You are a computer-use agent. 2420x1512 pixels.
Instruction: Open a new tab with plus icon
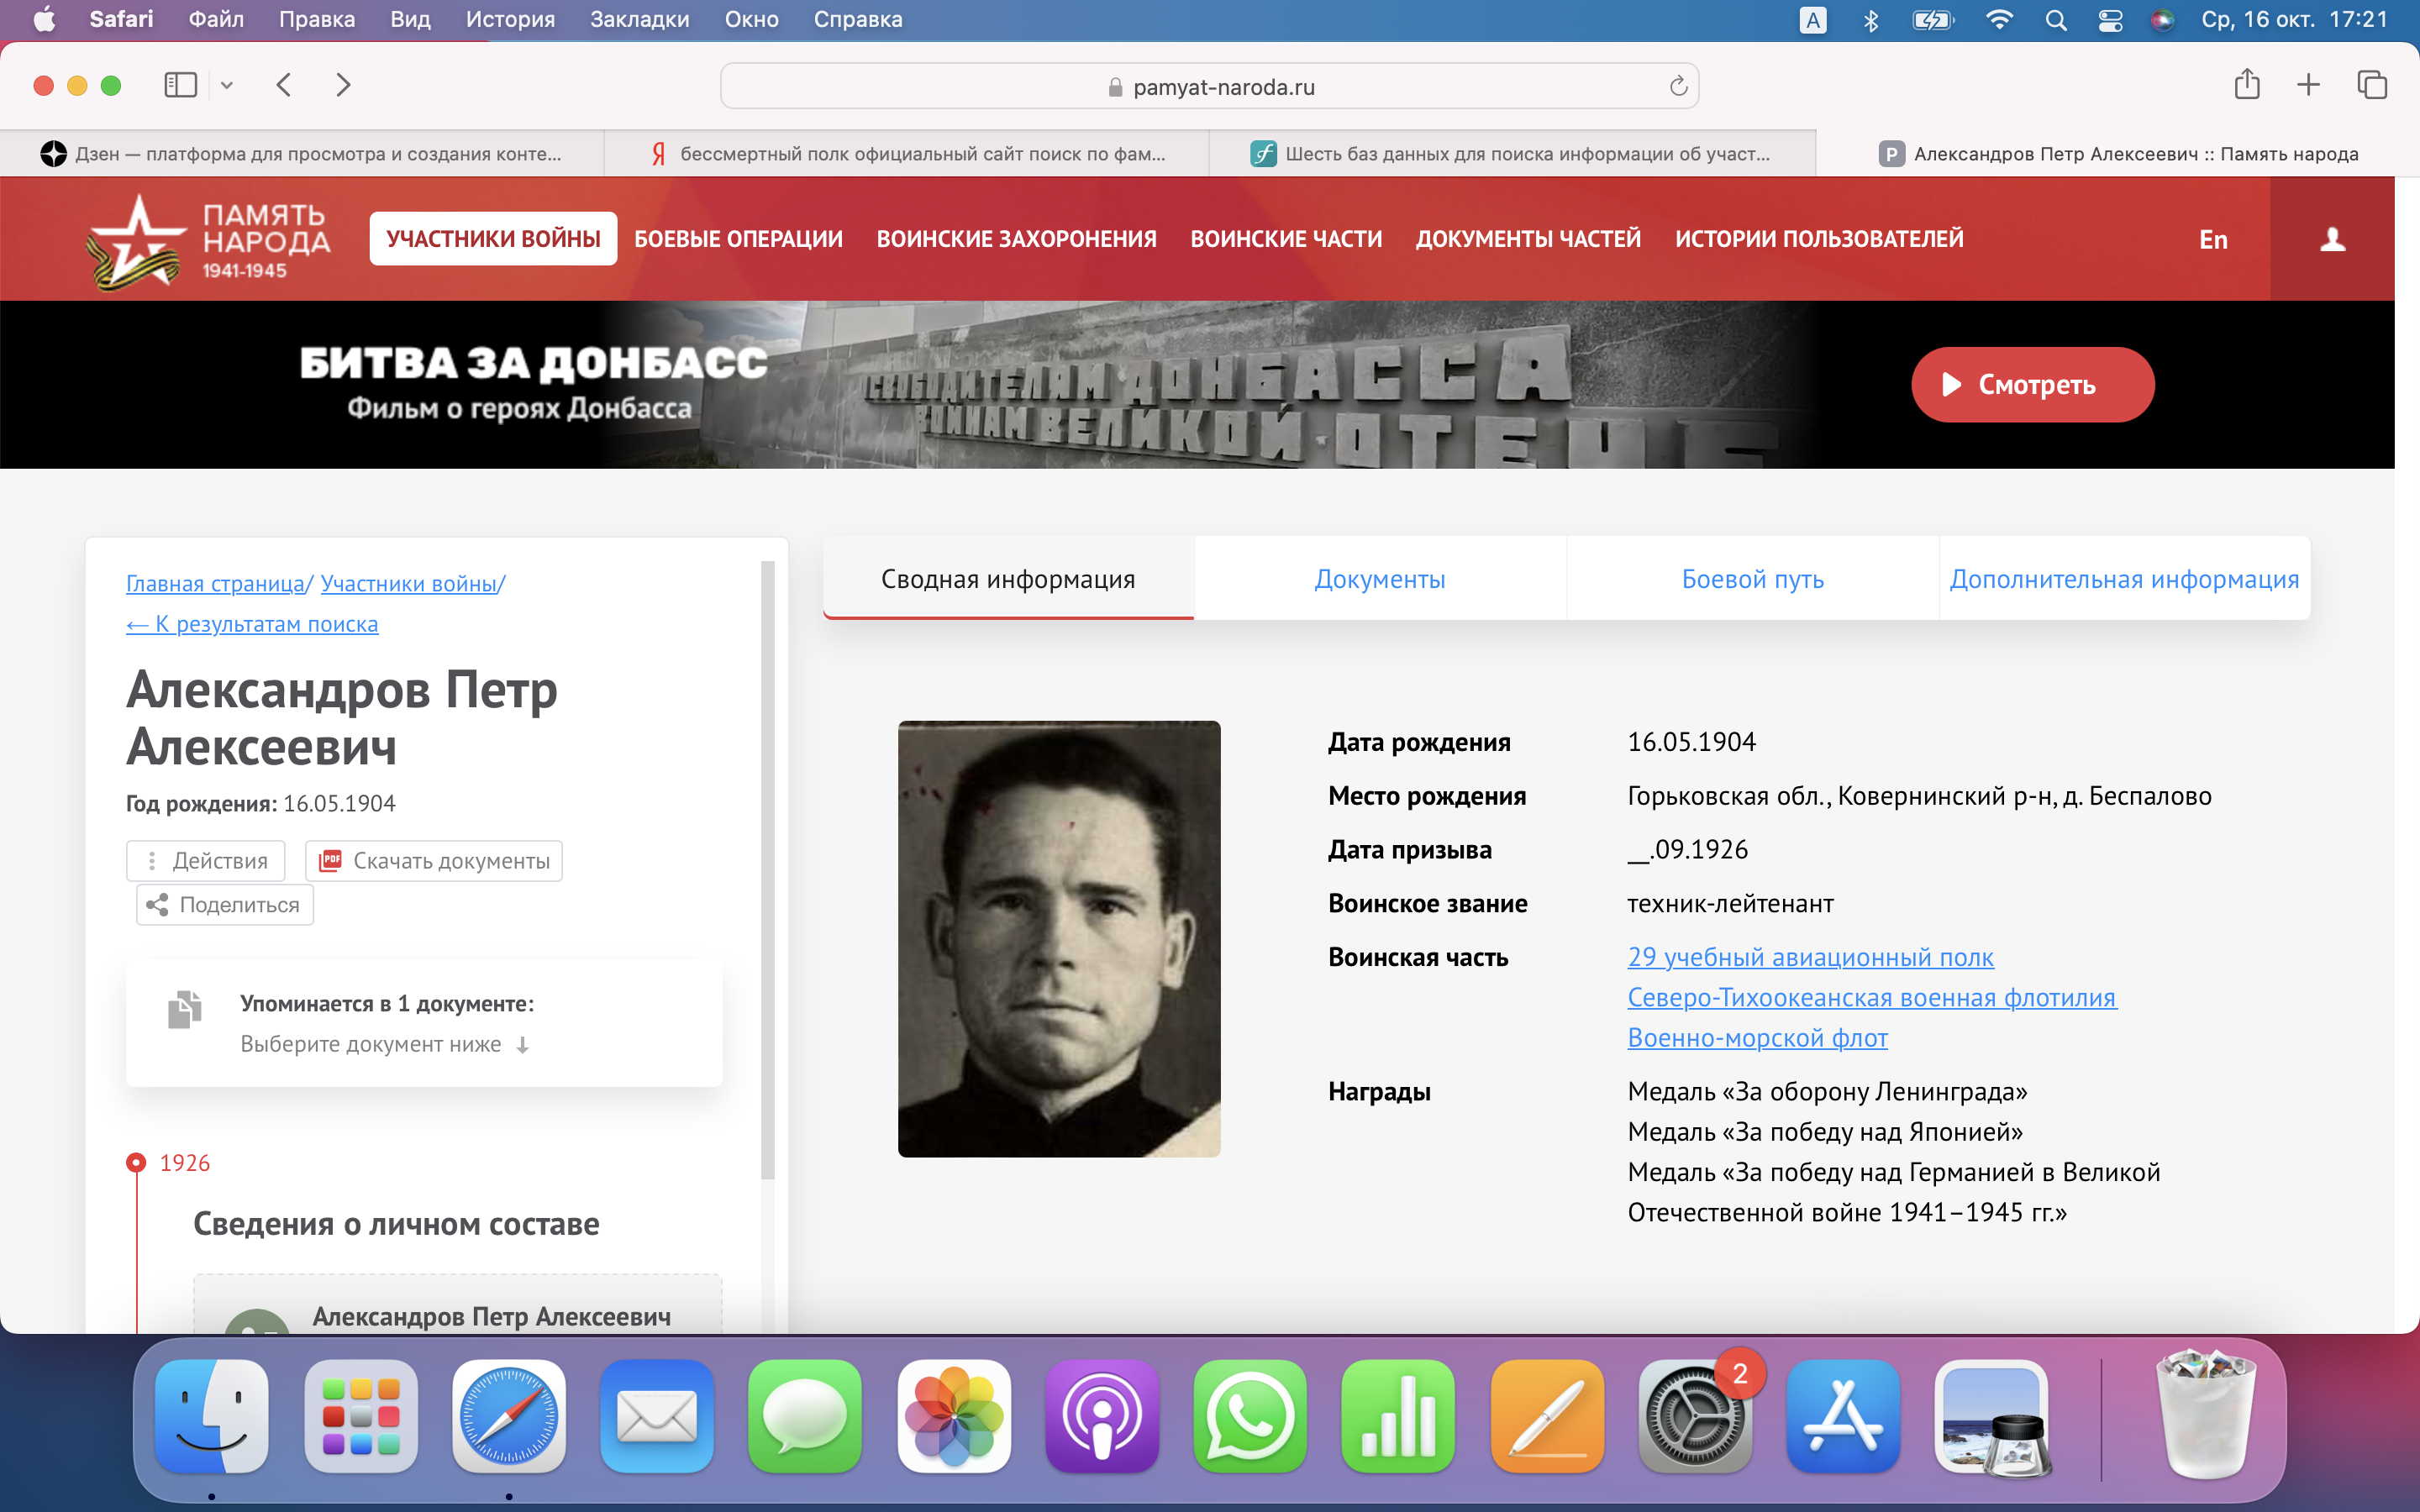(x=2308, y=85)
